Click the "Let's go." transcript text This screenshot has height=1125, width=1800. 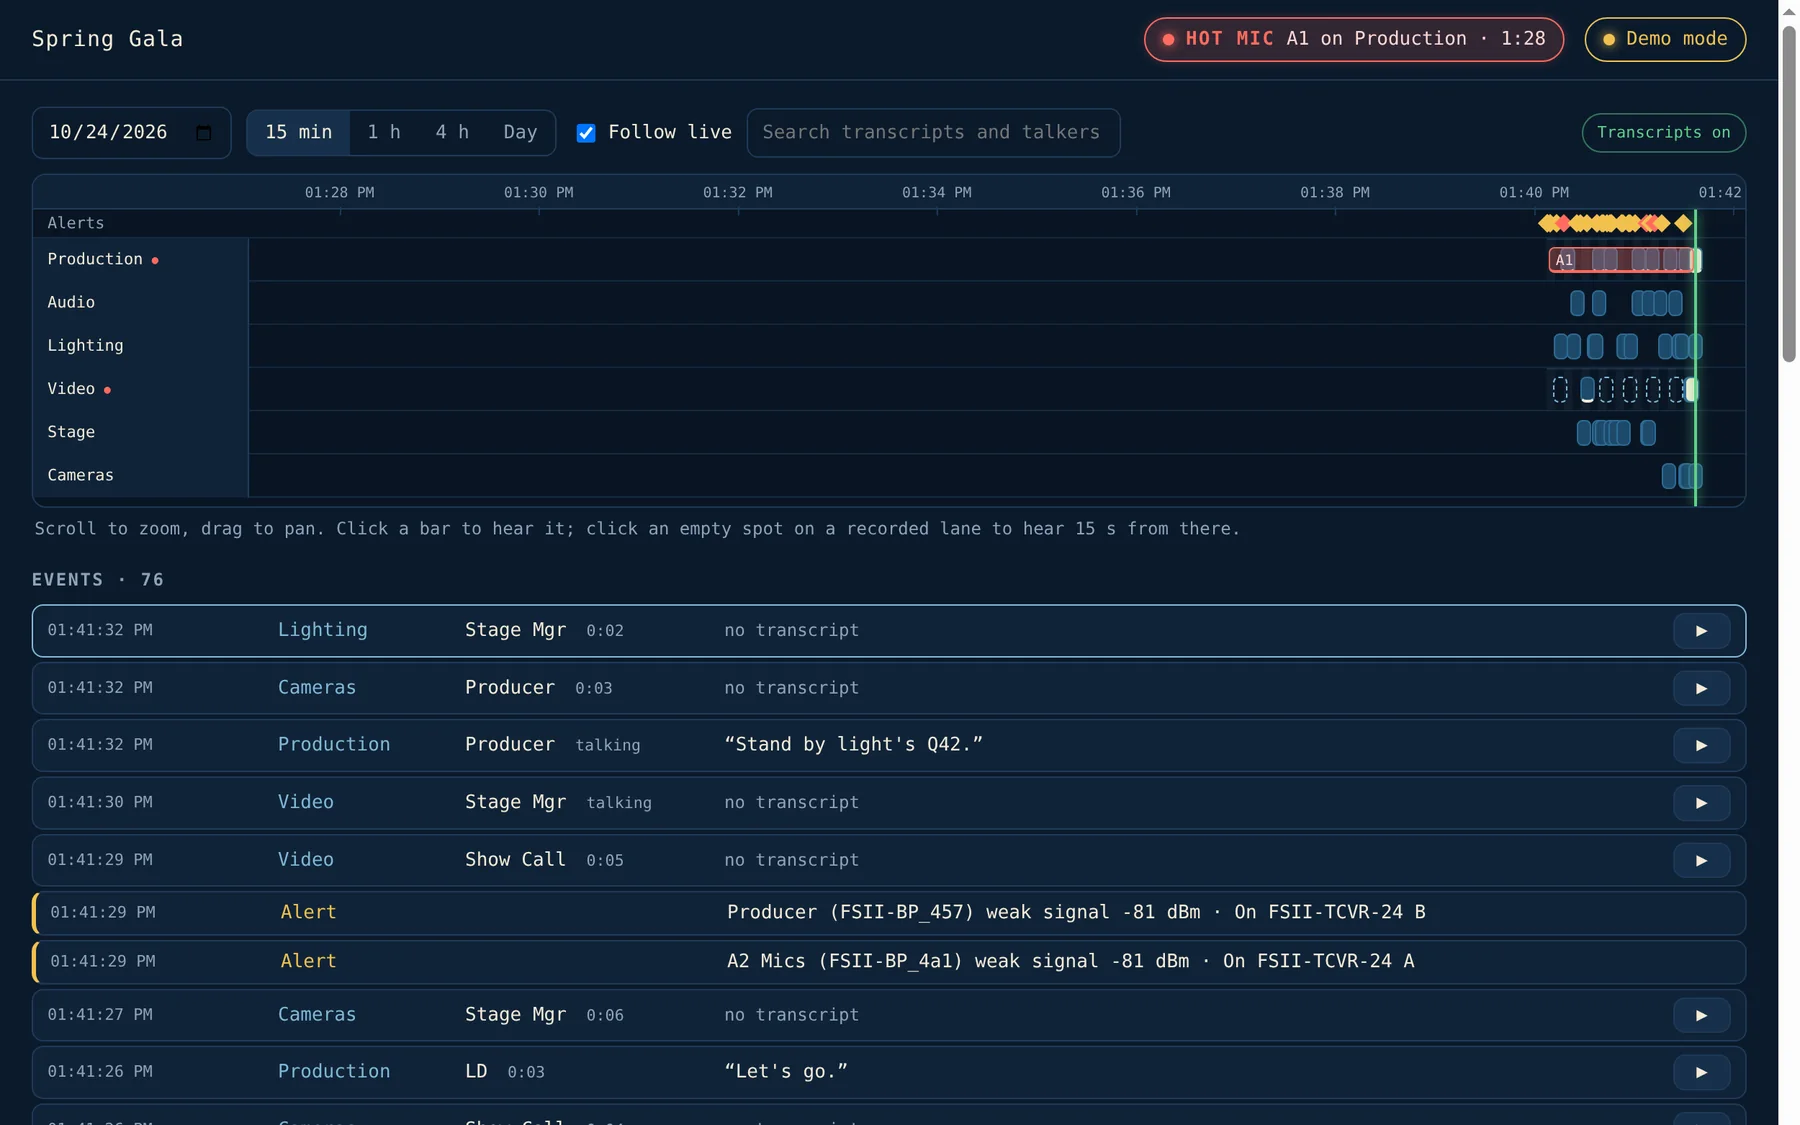[786, 1072]
